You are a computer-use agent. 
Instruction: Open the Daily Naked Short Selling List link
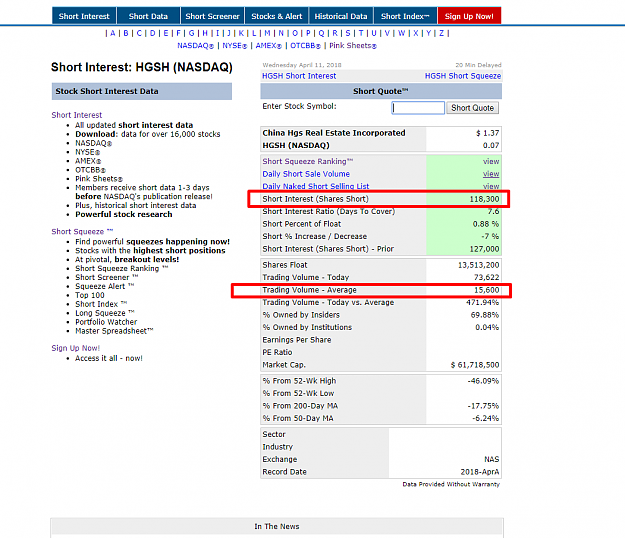click(315, 186)
